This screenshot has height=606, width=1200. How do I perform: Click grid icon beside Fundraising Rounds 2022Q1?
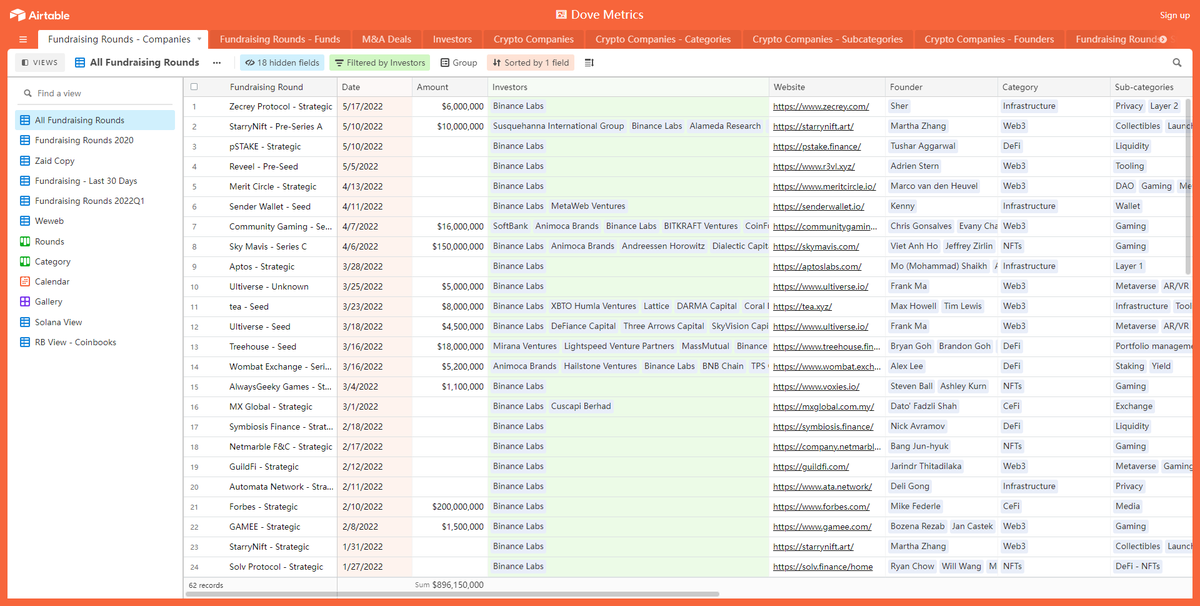click(x=26, y=201)
